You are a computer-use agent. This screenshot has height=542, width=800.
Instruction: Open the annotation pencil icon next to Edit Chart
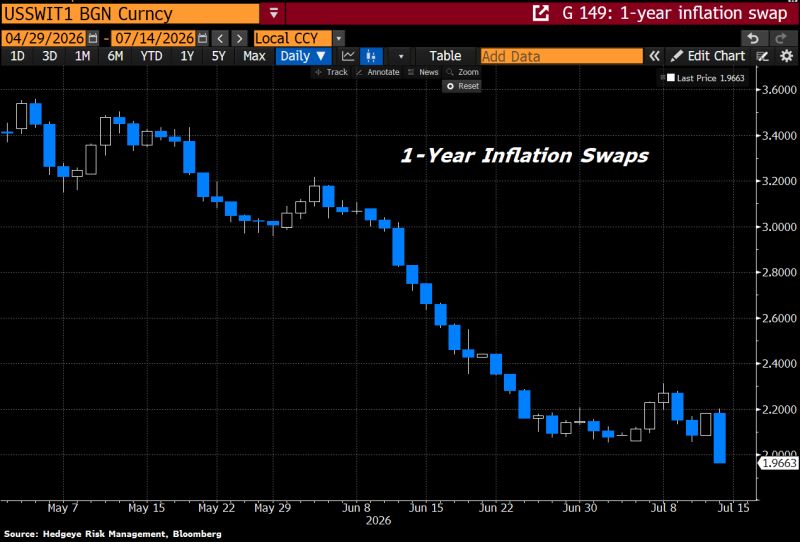click(763, 56)
